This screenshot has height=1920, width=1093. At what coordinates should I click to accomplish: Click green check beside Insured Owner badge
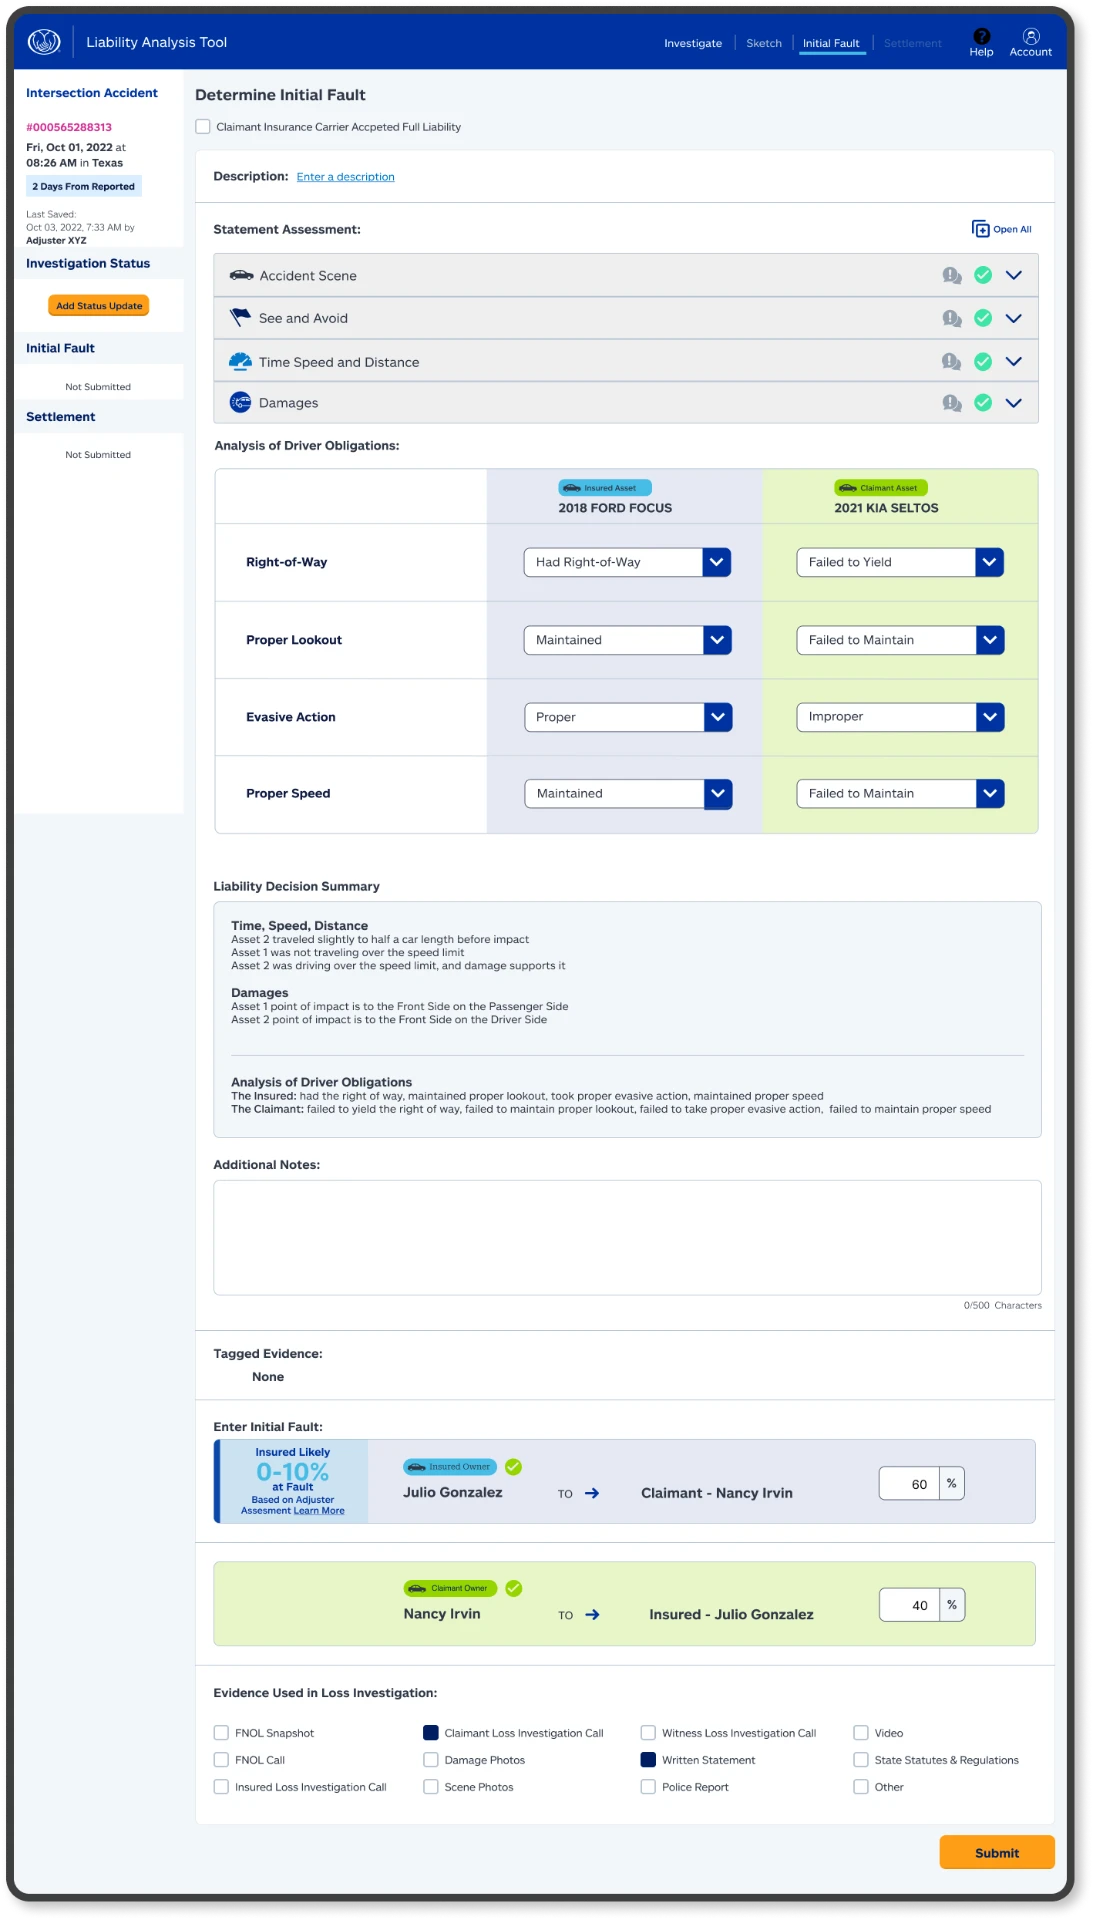click(513, 1467)
